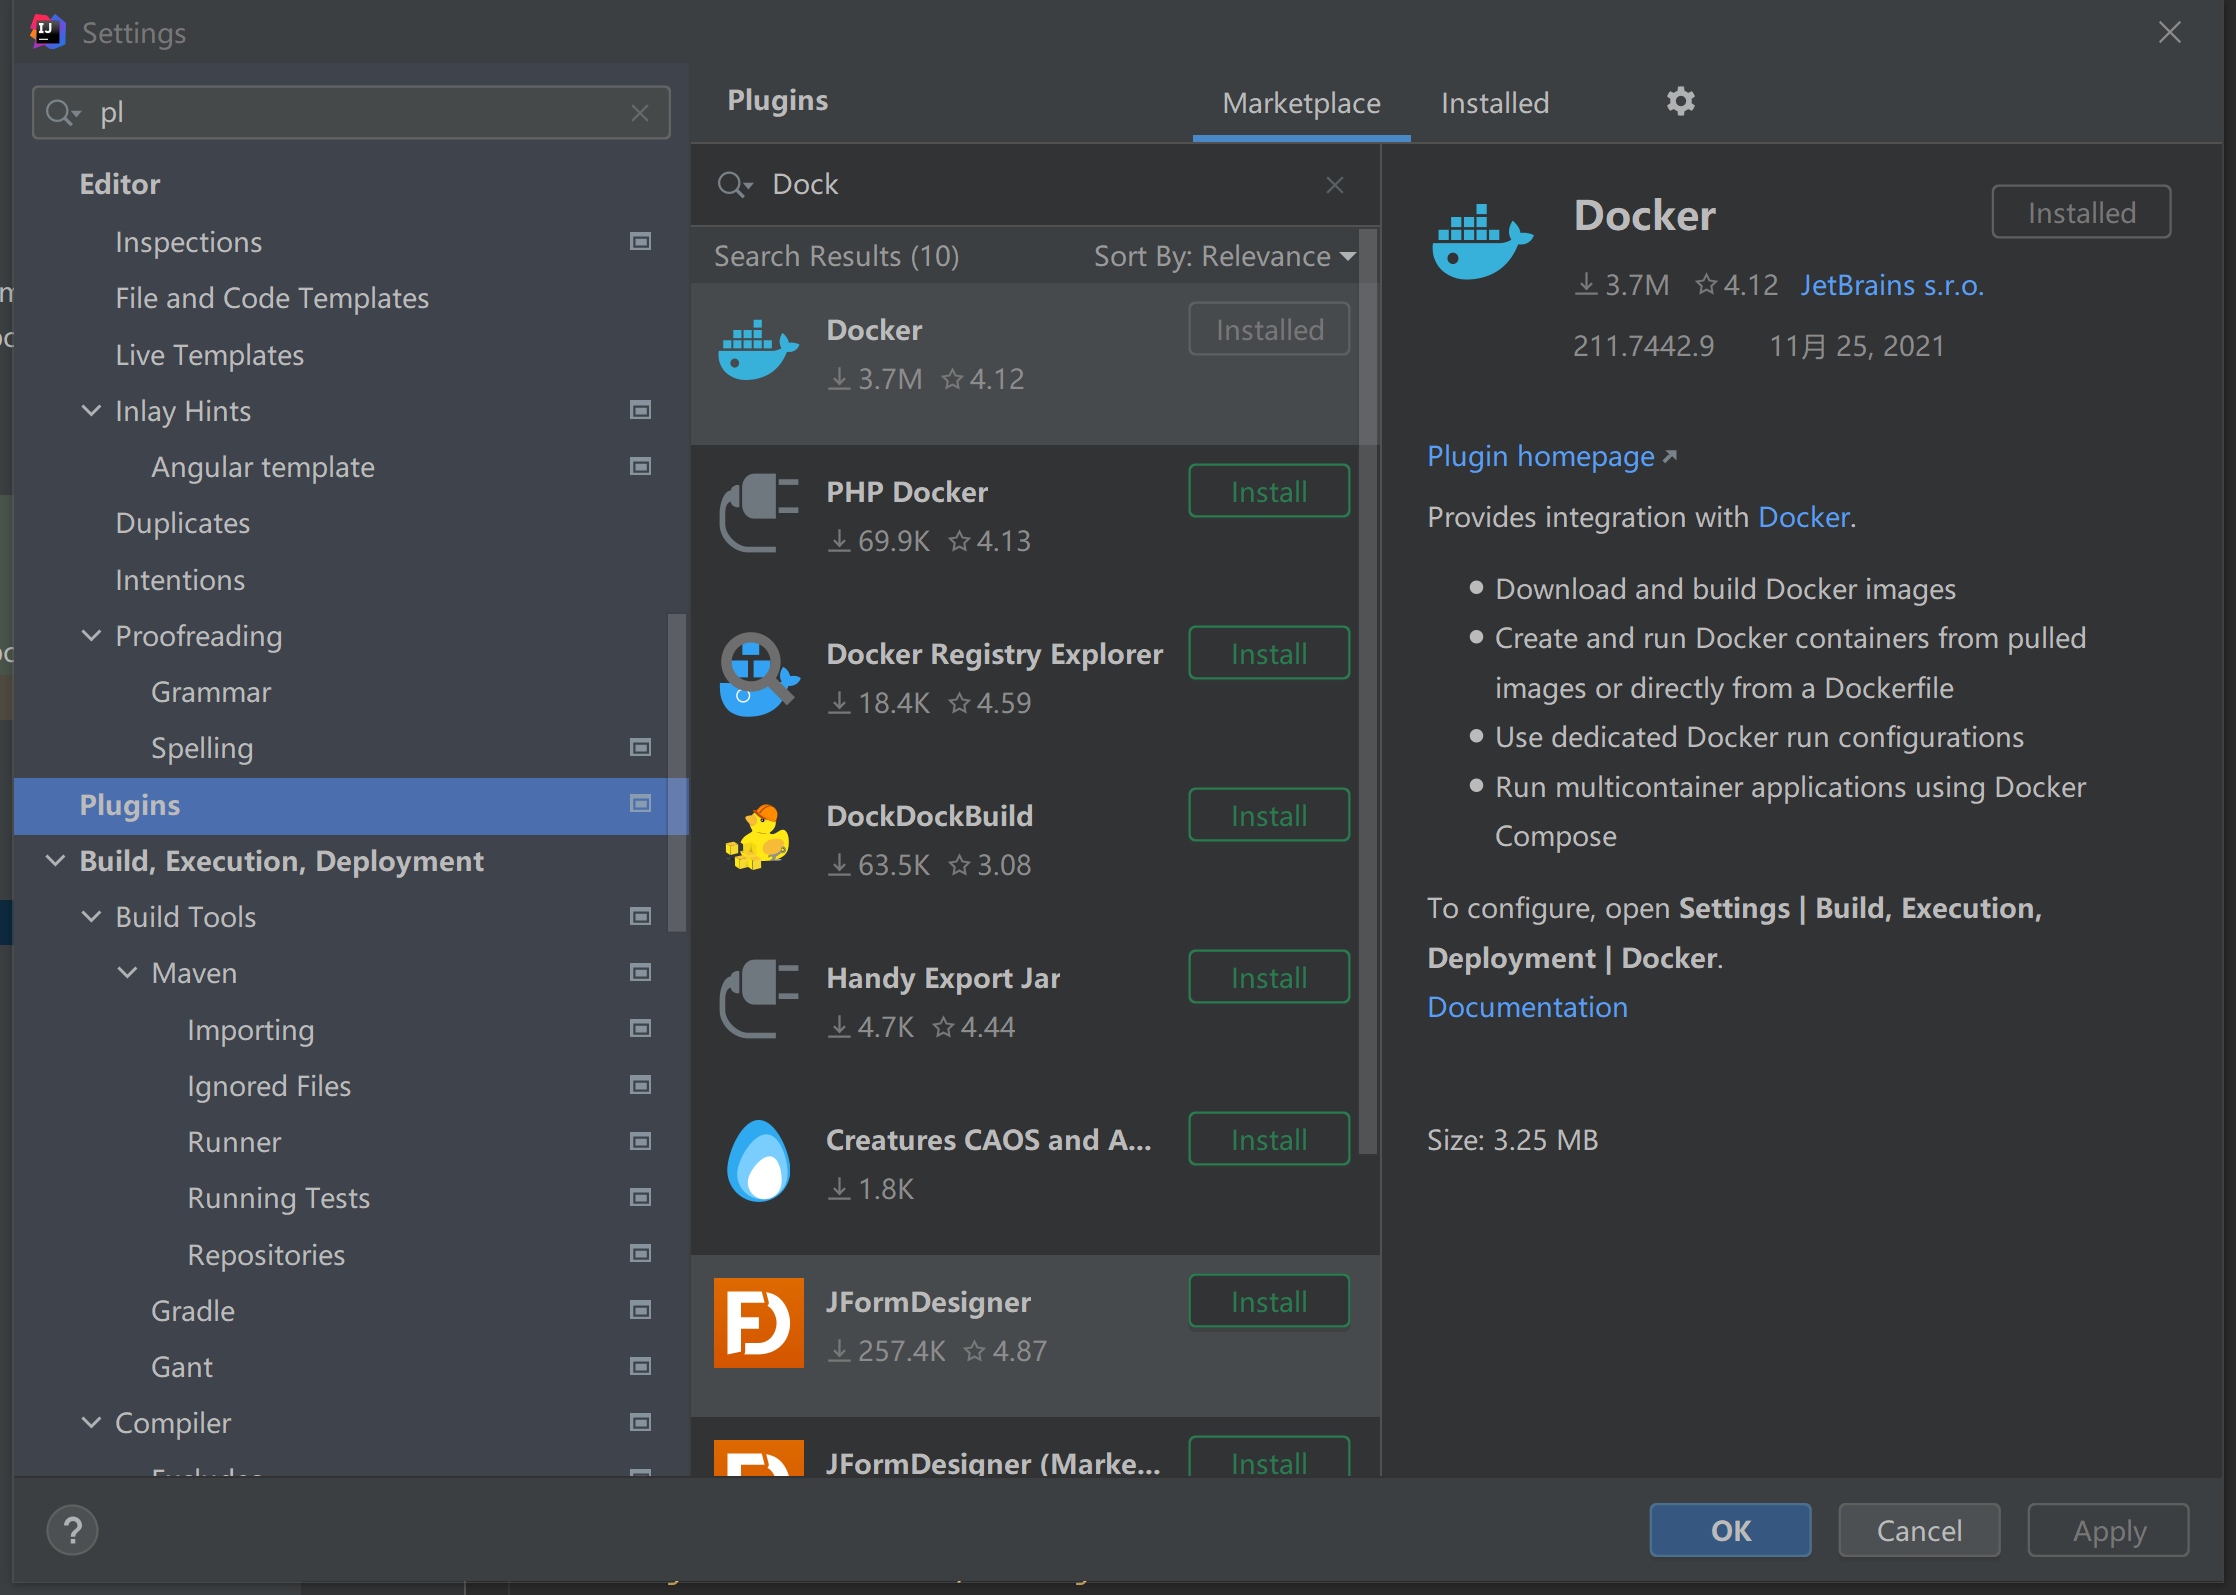Click the Documentation link
Screen dimensions: 2236x1595
coord(1525,1006)
